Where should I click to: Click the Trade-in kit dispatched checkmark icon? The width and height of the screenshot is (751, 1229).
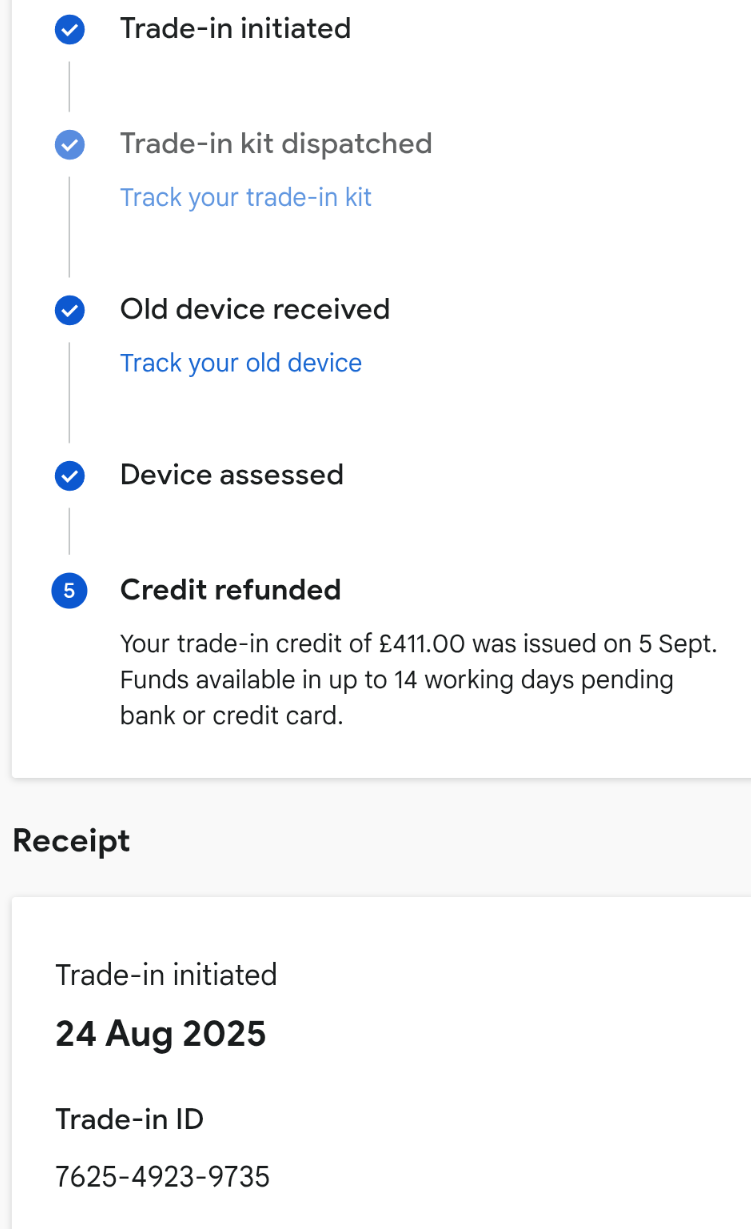point(69,145)
